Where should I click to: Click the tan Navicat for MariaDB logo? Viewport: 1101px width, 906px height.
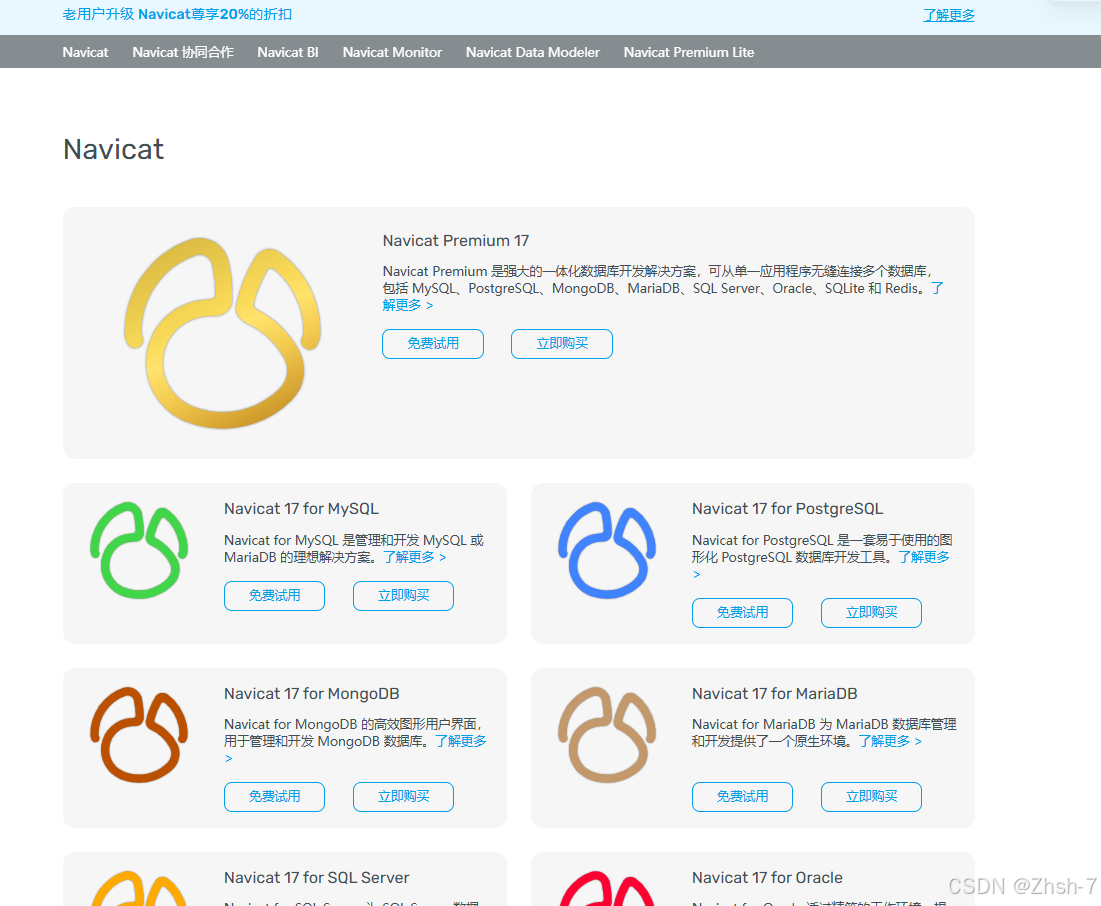(x=607, y=735)
